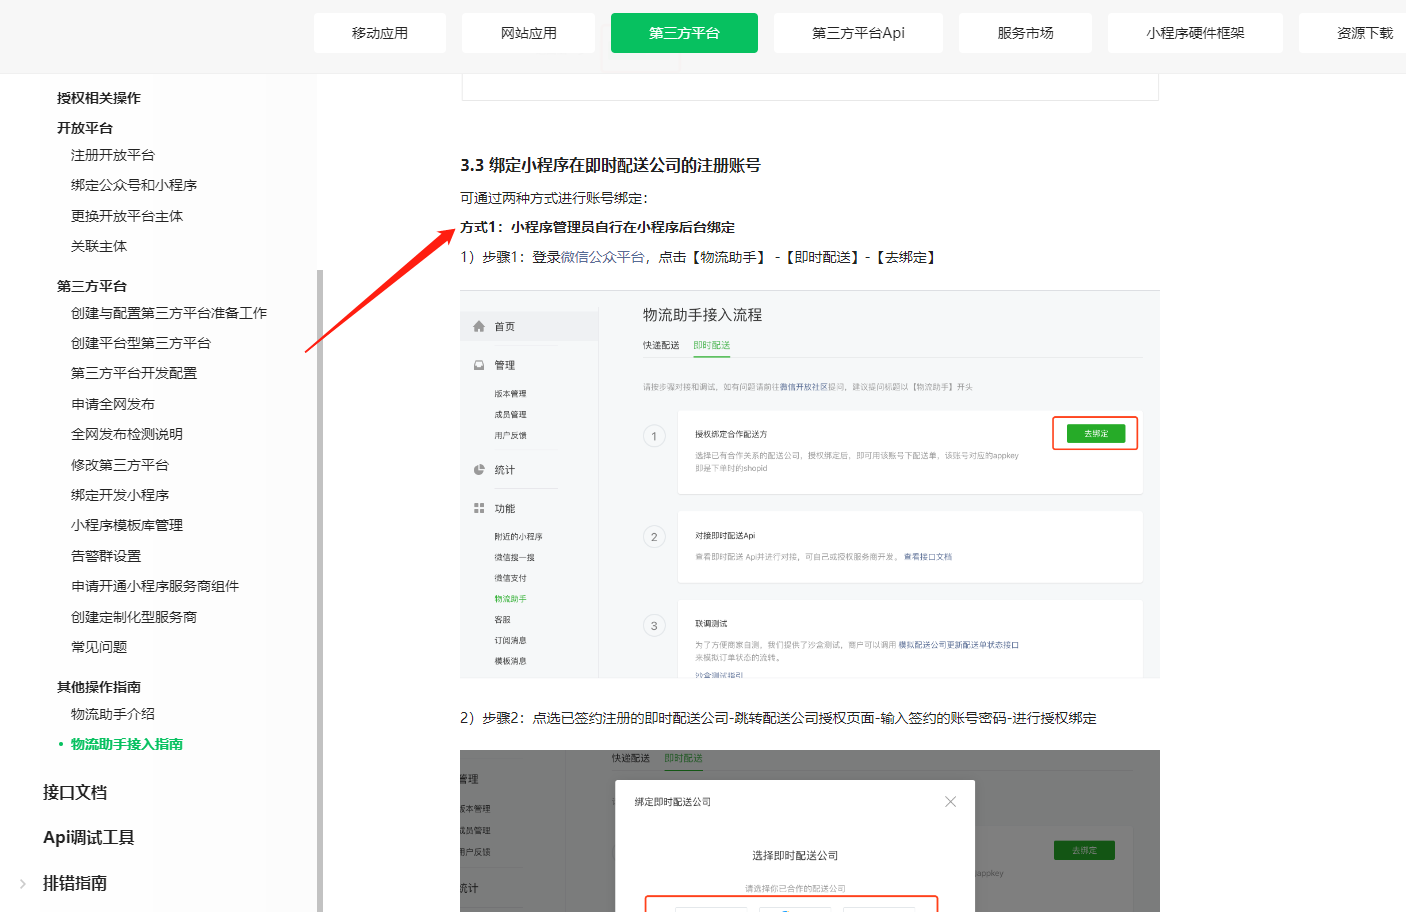Open 创建平台型第三方平台 page

[141, 343]
